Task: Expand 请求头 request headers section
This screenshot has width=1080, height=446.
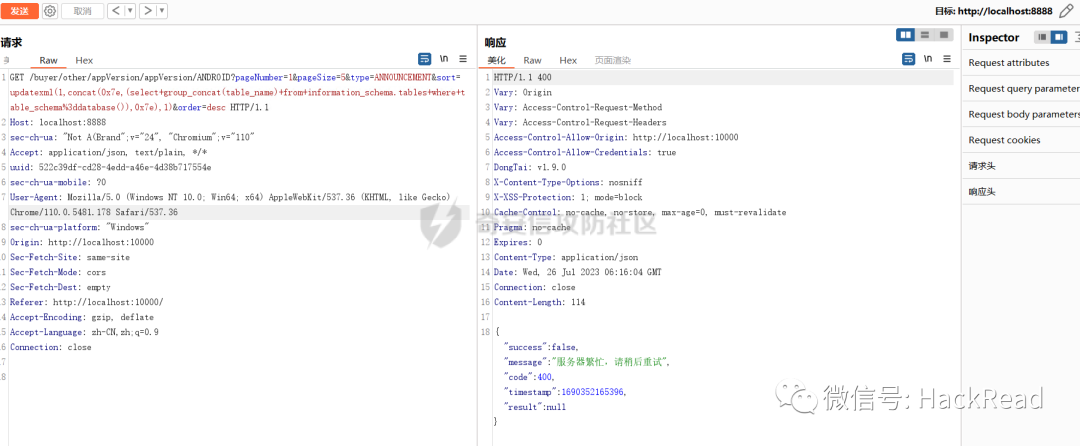Action: pyautogui.click(x=1021, y=166)
